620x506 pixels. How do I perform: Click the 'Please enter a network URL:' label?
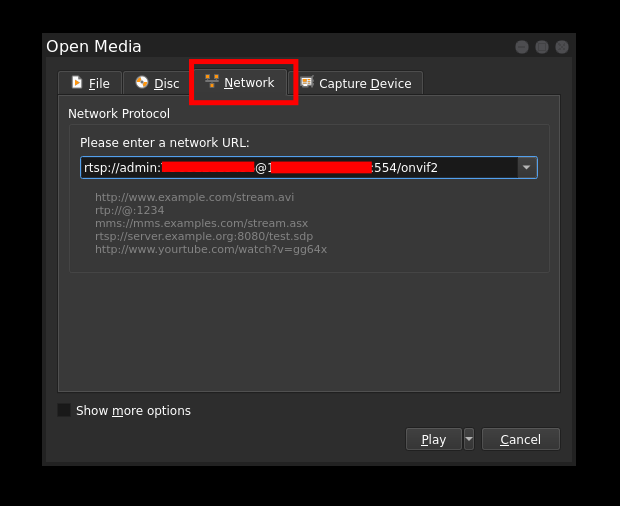coord(164,142)
